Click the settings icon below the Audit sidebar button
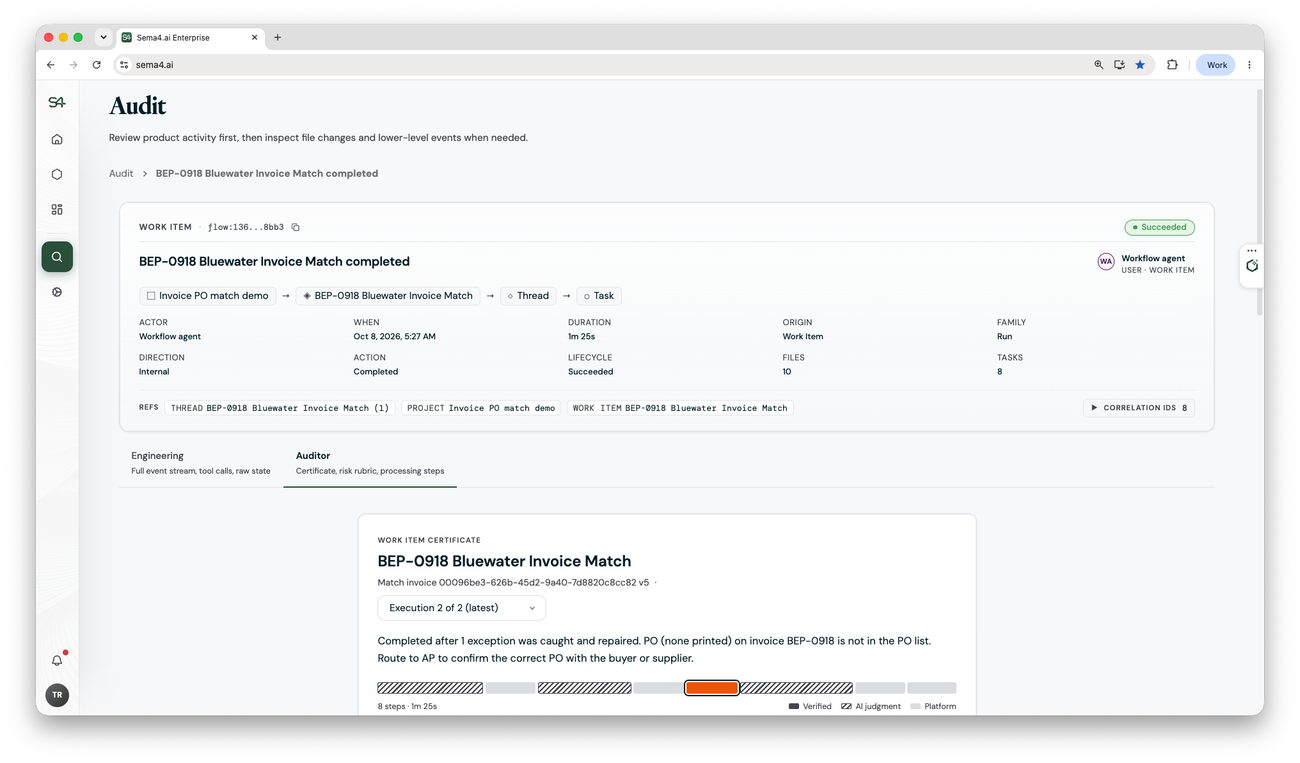Image resolution: width=1300 pixels, height=763 pixels. (57, 292)
